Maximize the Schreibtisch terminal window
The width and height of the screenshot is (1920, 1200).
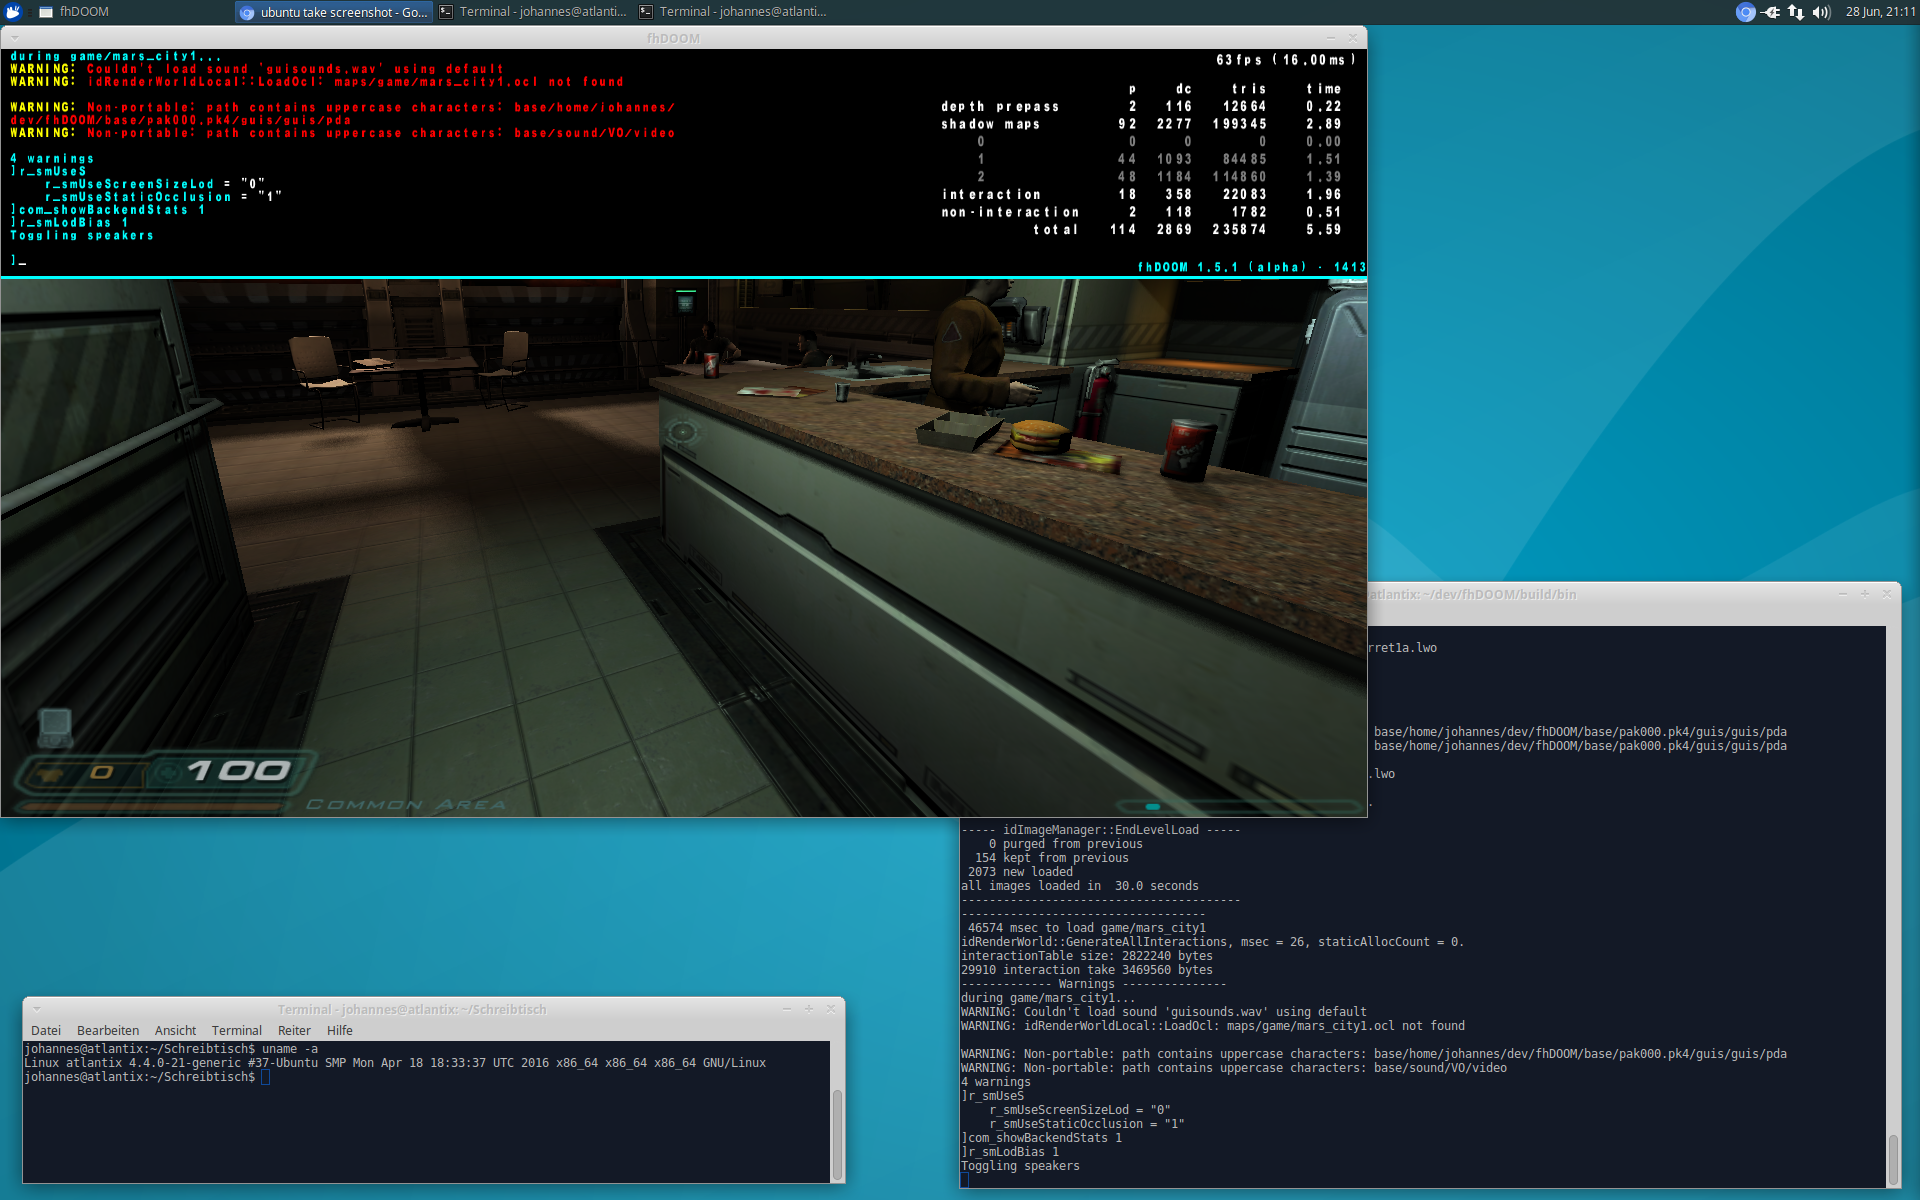(x=808, y=1009)
